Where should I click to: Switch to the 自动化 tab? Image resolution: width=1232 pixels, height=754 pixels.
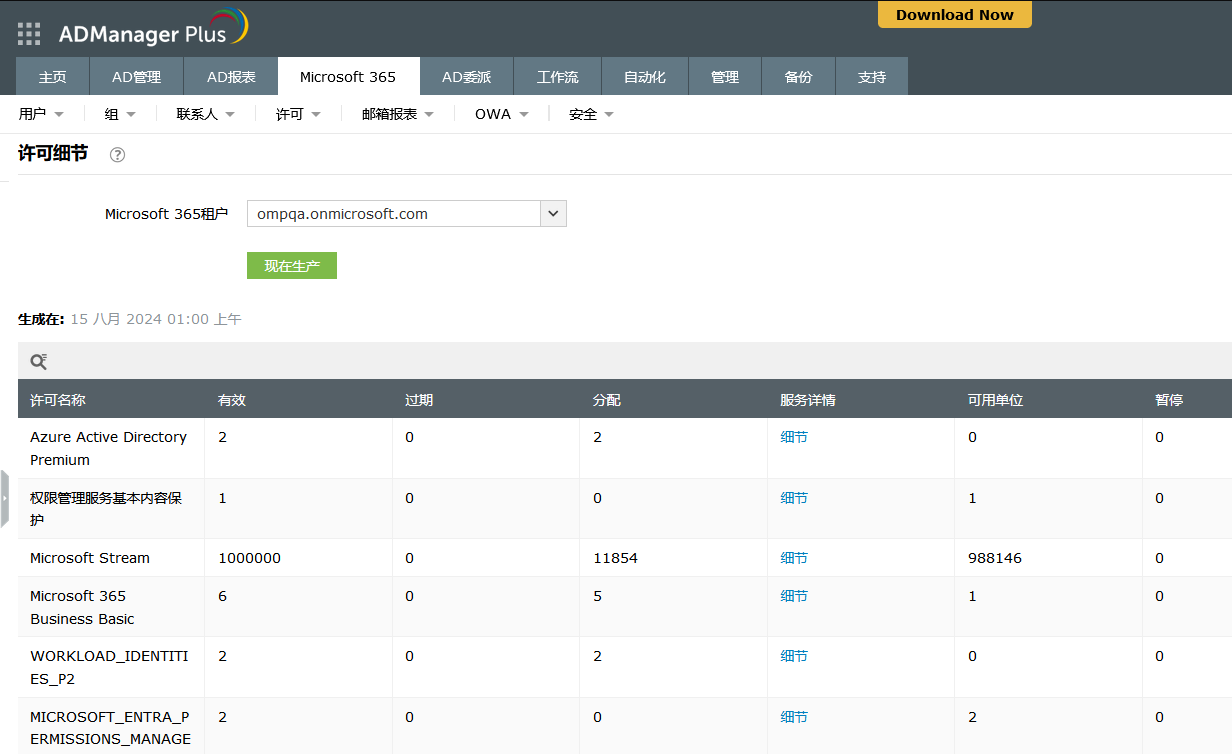click(x=645, y=77)
